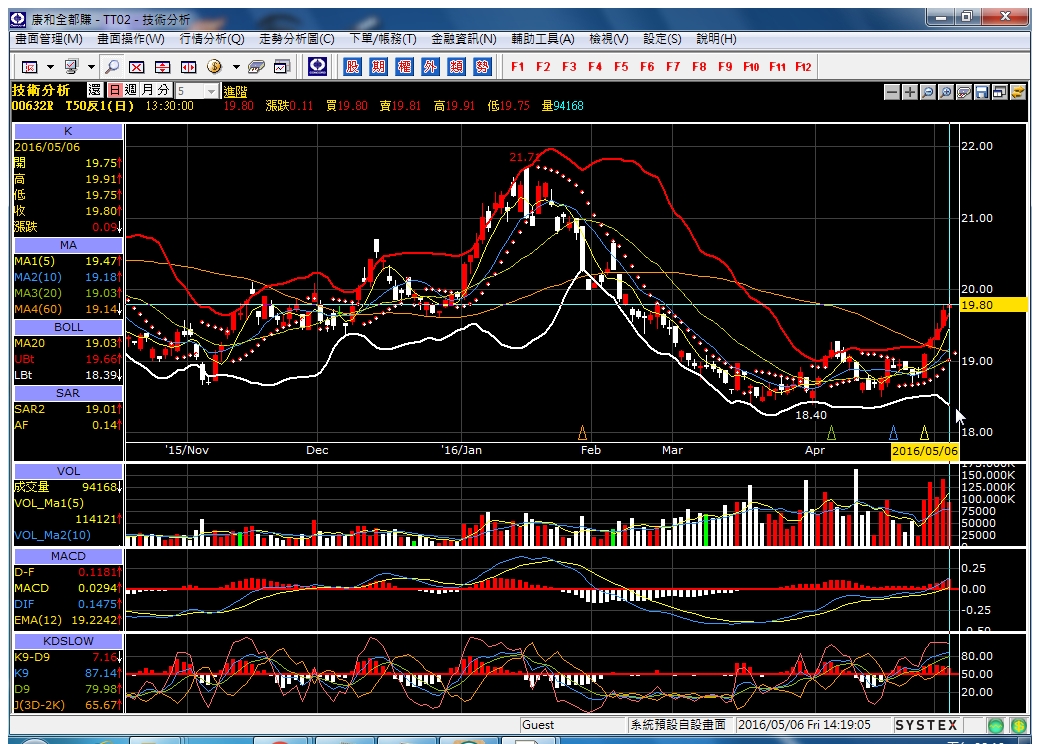1040x744 pixels.
Task: Open the 金融資訊(N) menu
Action: [x=464, y=39]
